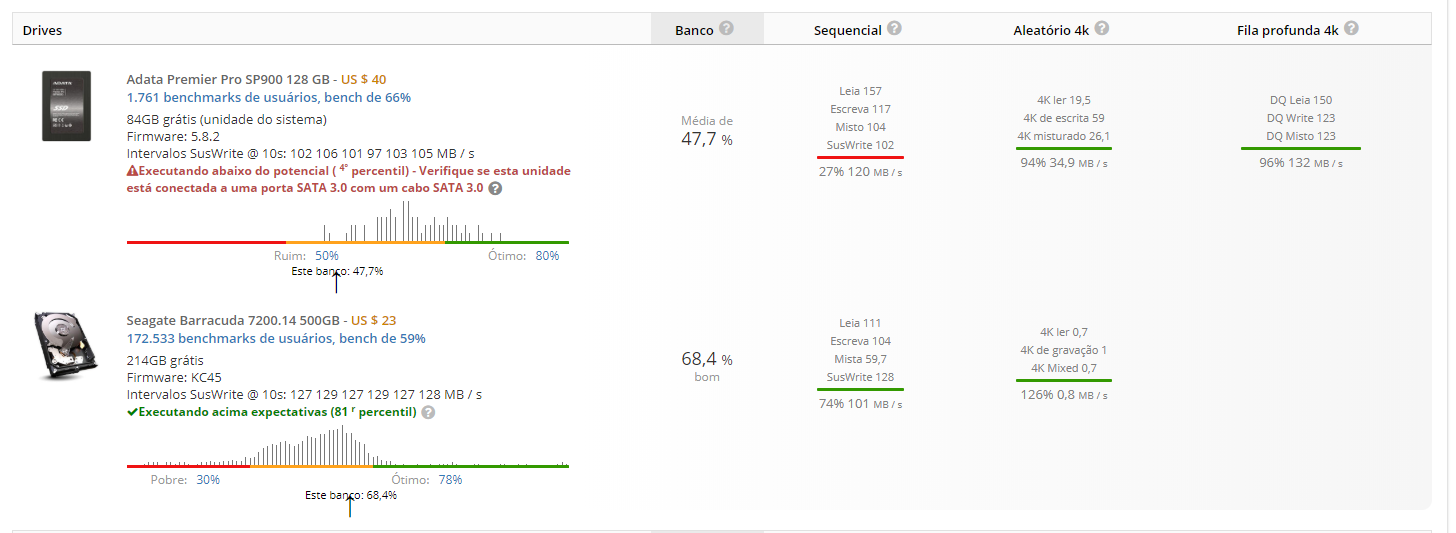This screenshot has height=533, width=1456.
Task: Click the question mark next to Aleatório 4k
Action: coord(1101,29)
